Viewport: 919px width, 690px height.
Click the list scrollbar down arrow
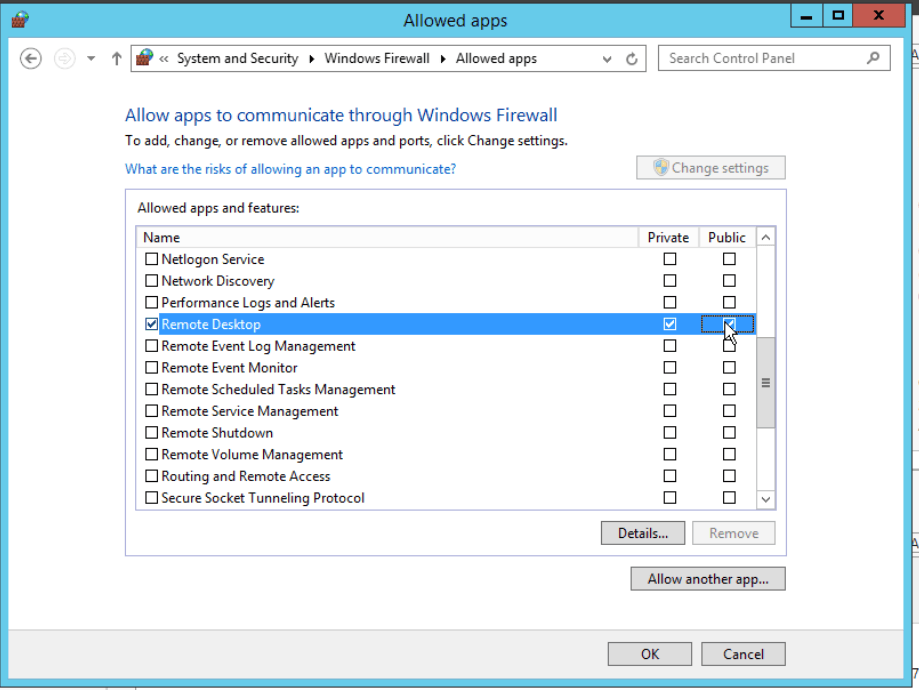[766, 498]
